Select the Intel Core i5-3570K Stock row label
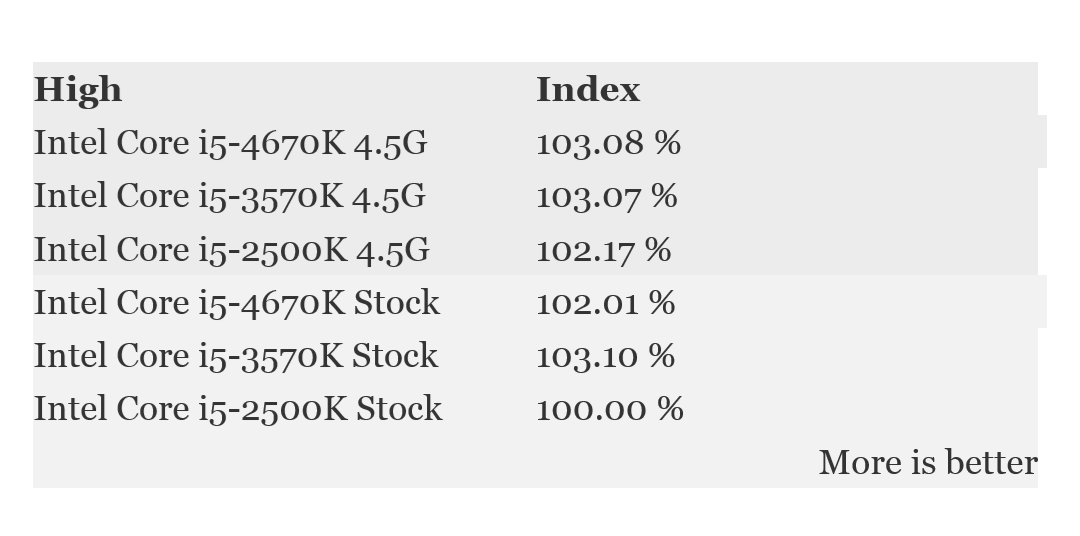The width and height of the screenshot is (1080, 536). pyautogui.click(x=235, y=355)
